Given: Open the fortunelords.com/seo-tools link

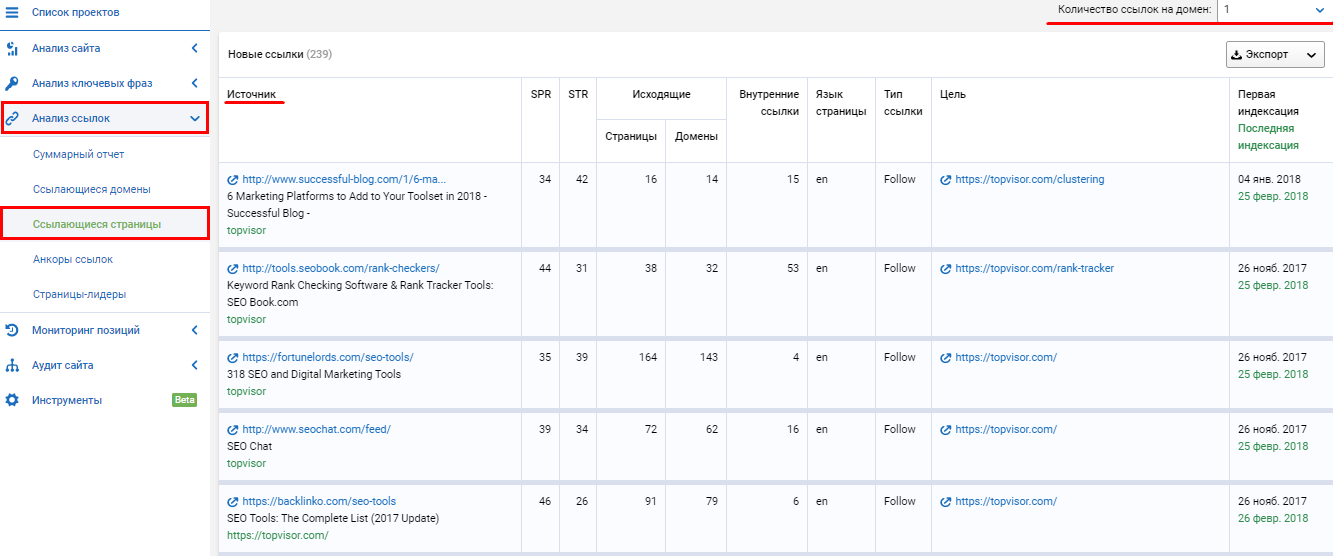Looking at the screenshot, I should tap(327, 358).
